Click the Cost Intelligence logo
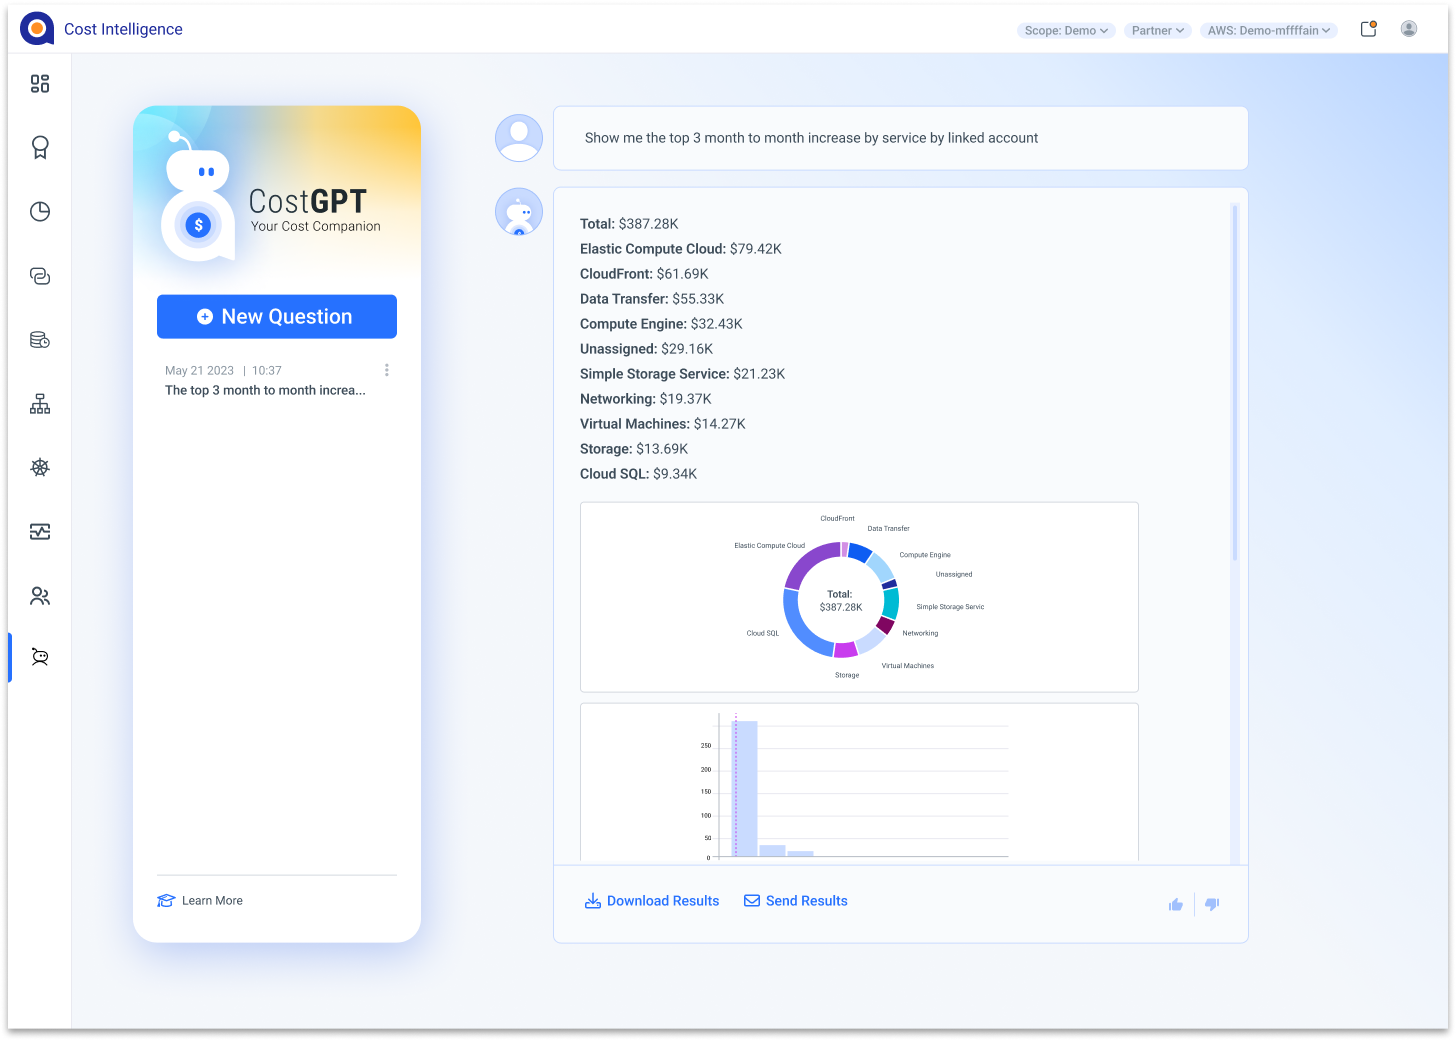1456x1041 pixels. [x=37, y=29]
